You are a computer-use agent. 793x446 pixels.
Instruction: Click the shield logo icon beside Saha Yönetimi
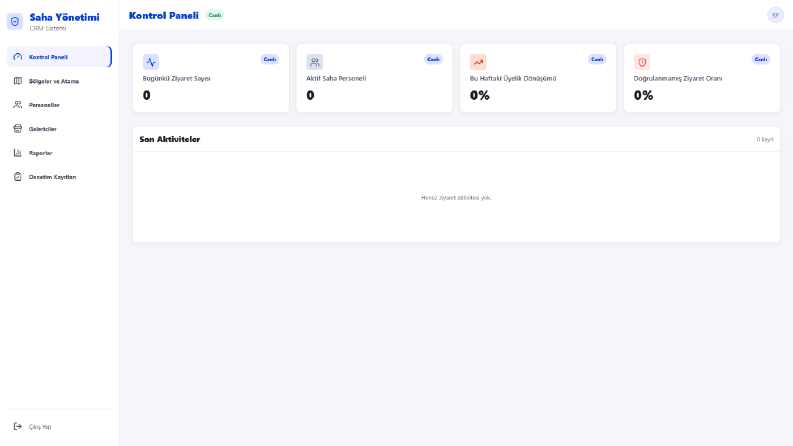pos(15,22)
